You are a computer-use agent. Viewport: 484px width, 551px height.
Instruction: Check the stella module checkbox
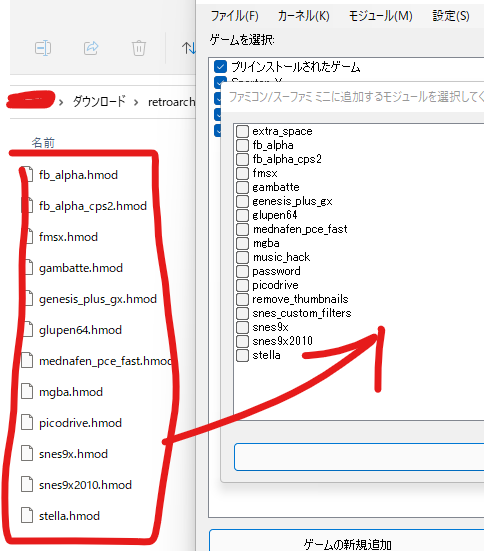[242, 355]
